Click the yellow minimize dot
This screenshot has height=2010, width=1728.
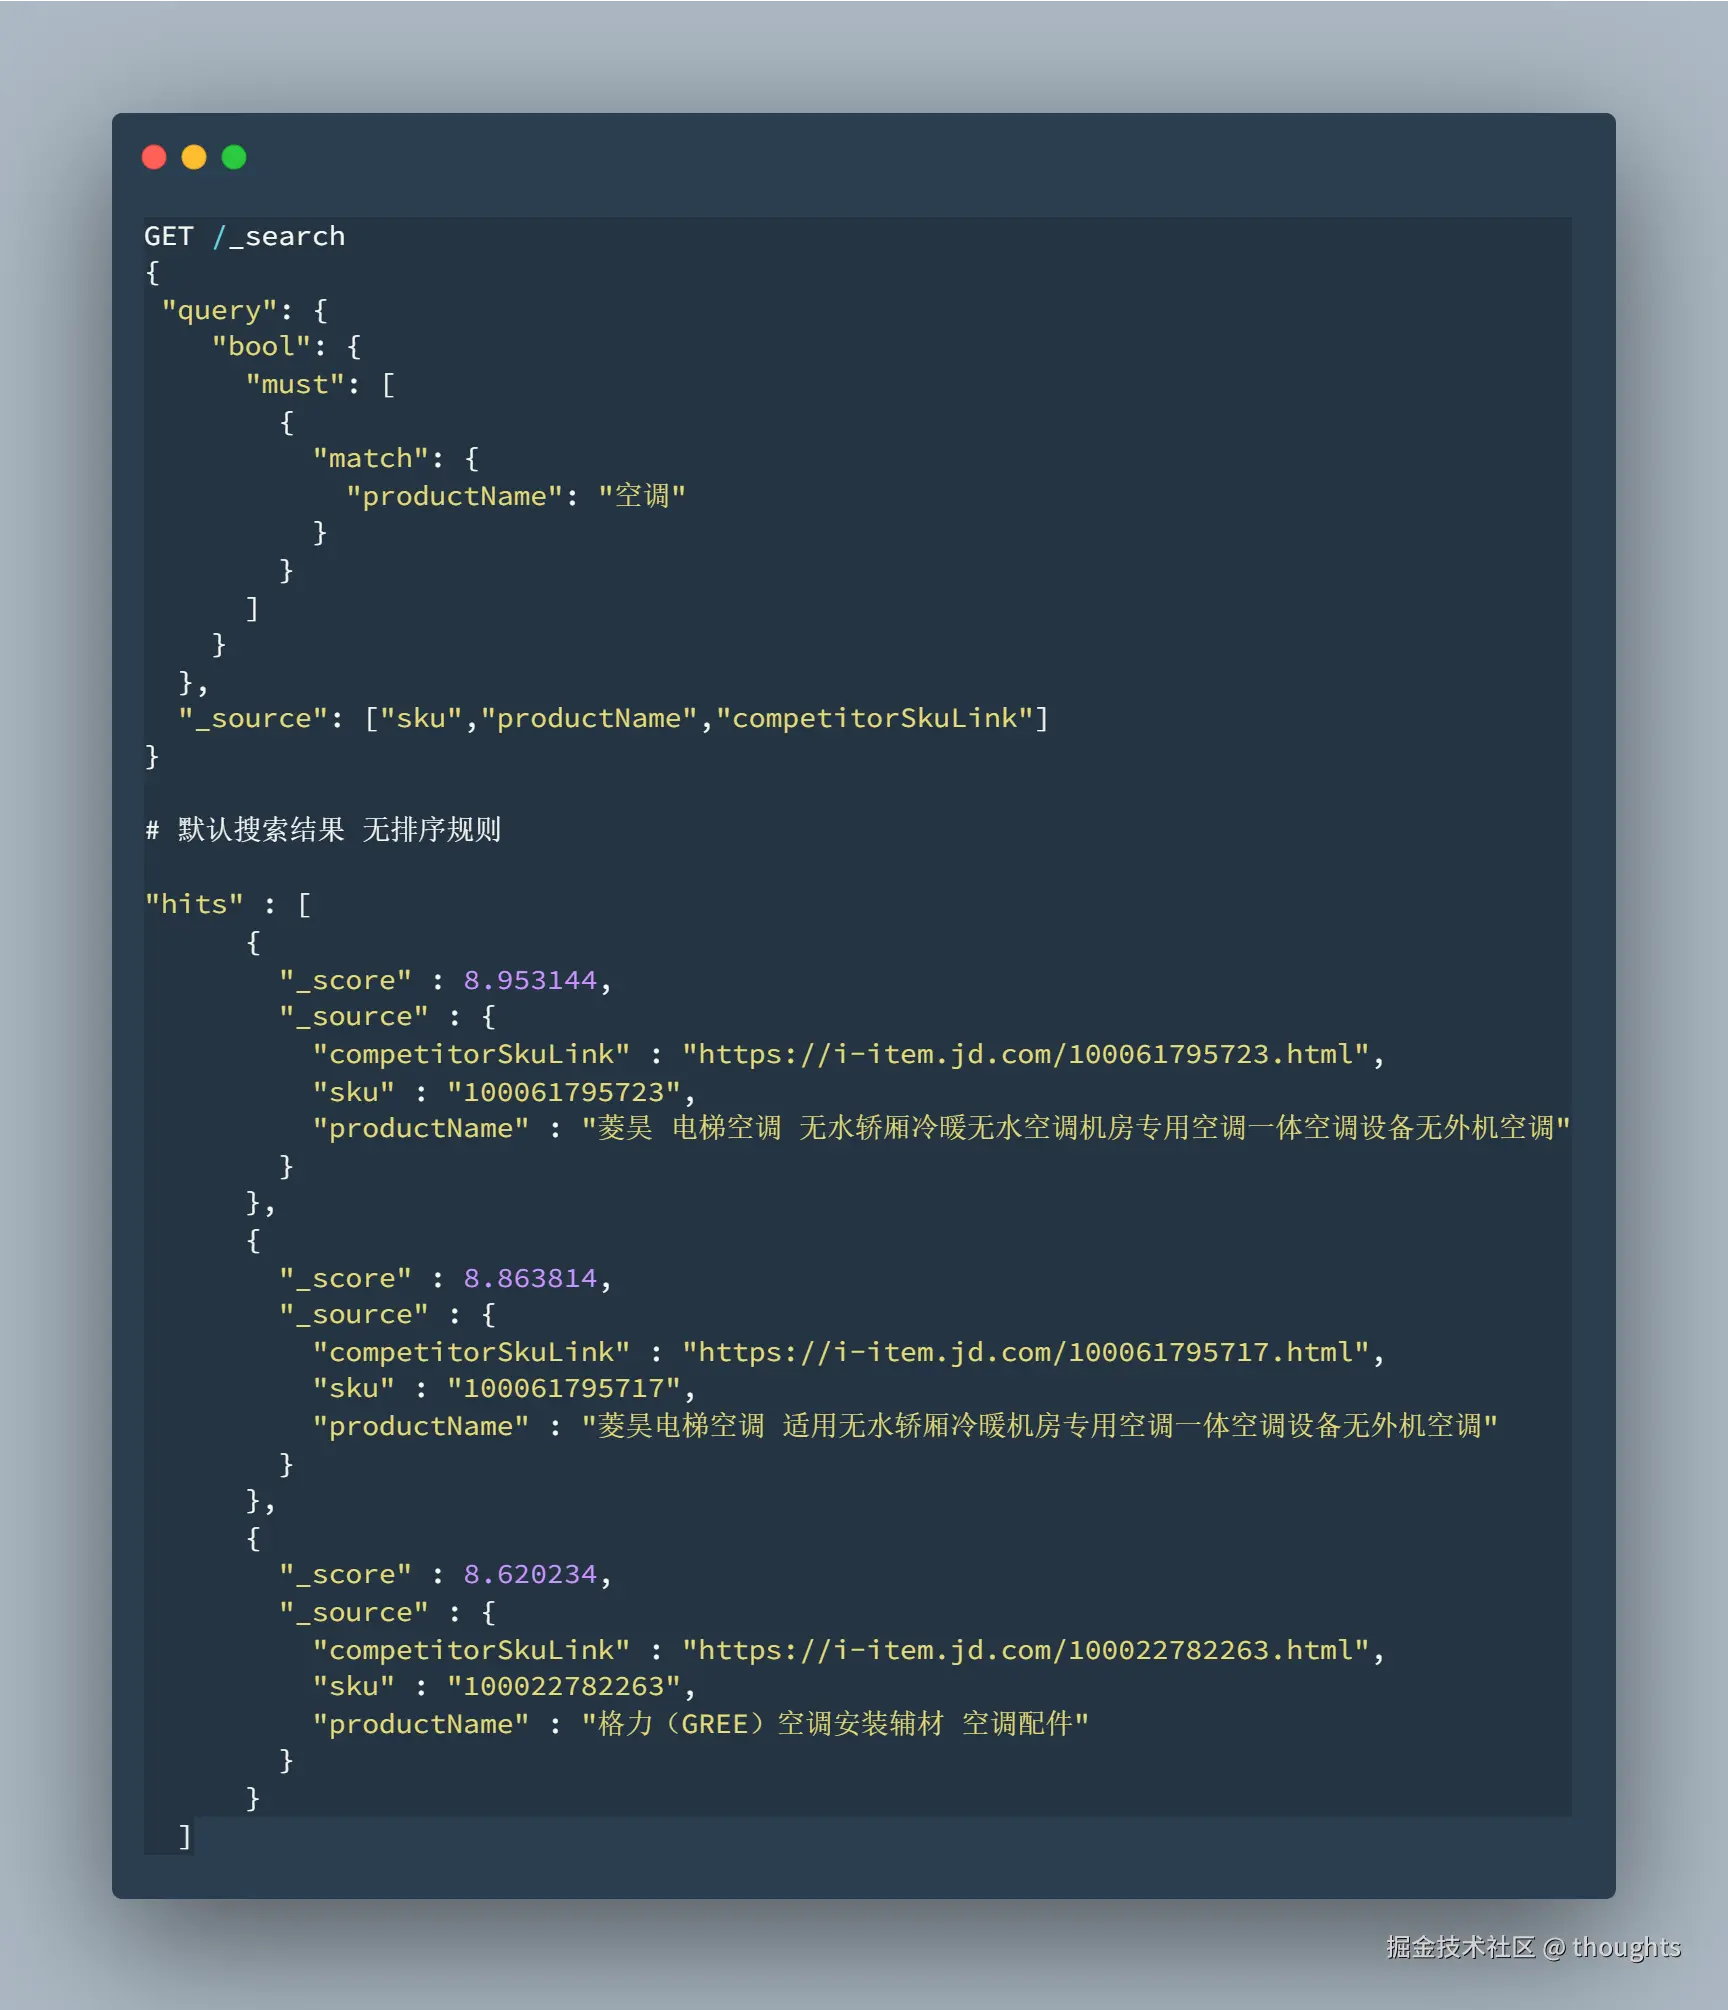194,157
